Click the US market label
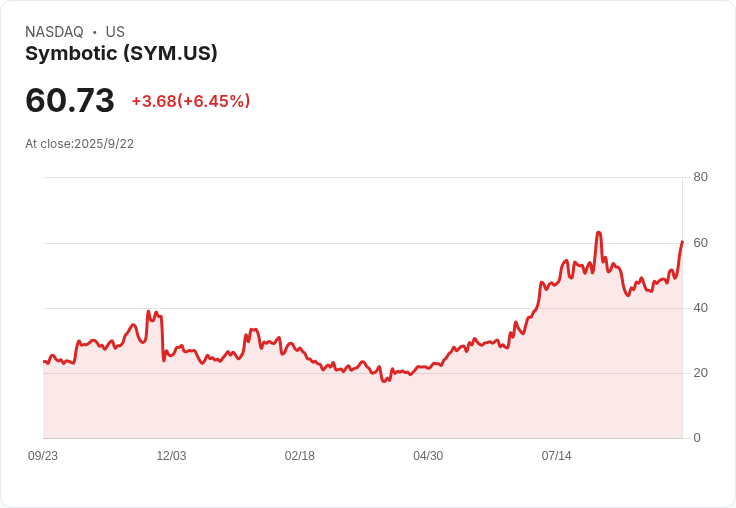 point(115,32)
